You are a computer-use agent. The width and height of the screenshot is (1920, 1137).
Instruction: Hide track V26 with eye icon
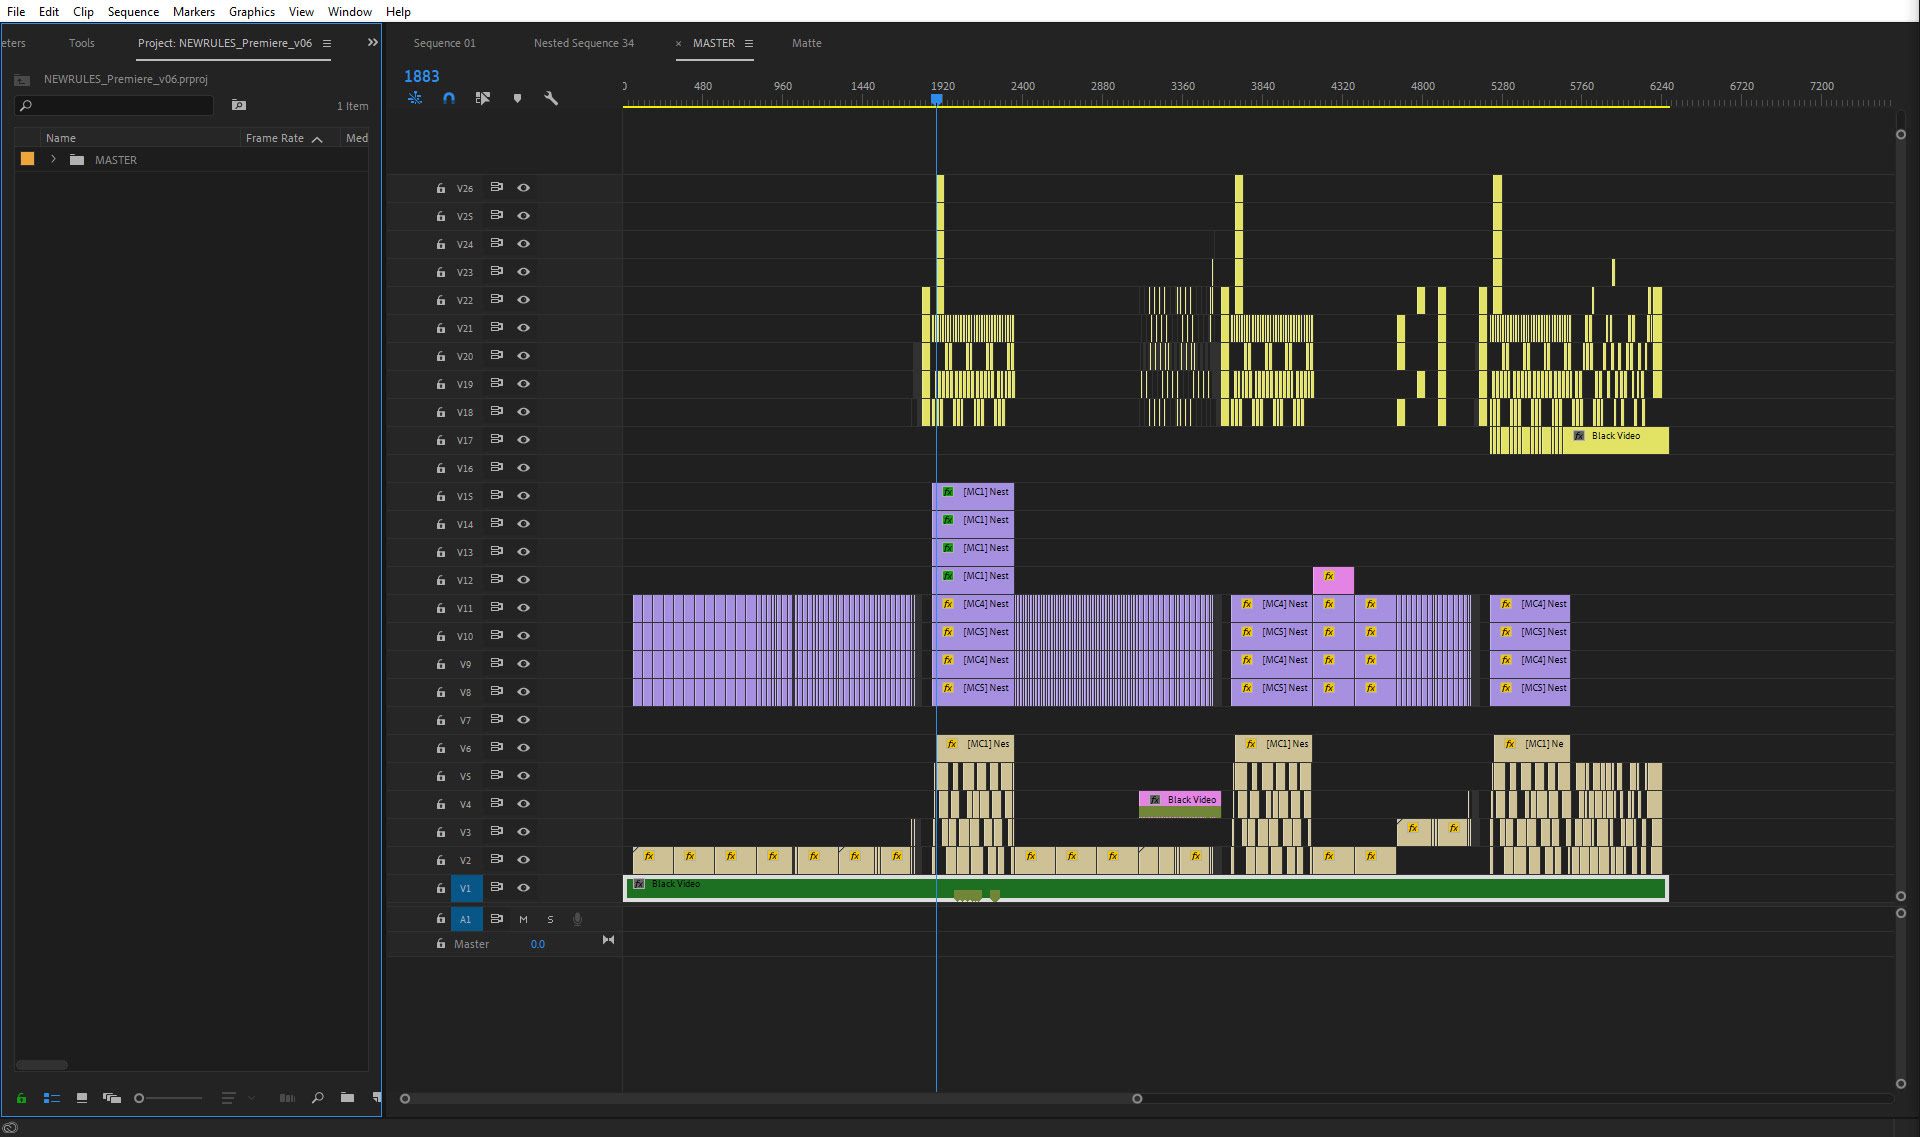(x=523, y=188)
